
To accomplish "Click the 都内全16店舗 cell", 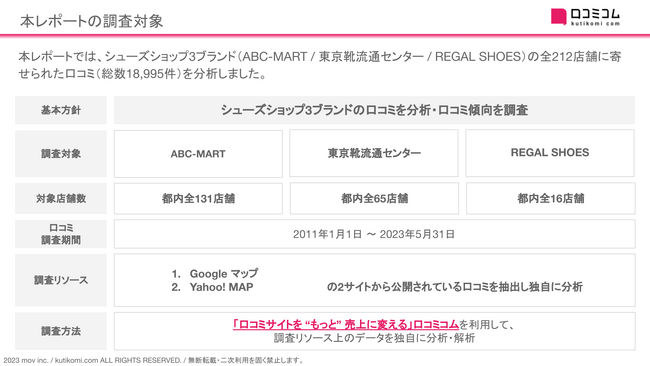I will 551,199.
